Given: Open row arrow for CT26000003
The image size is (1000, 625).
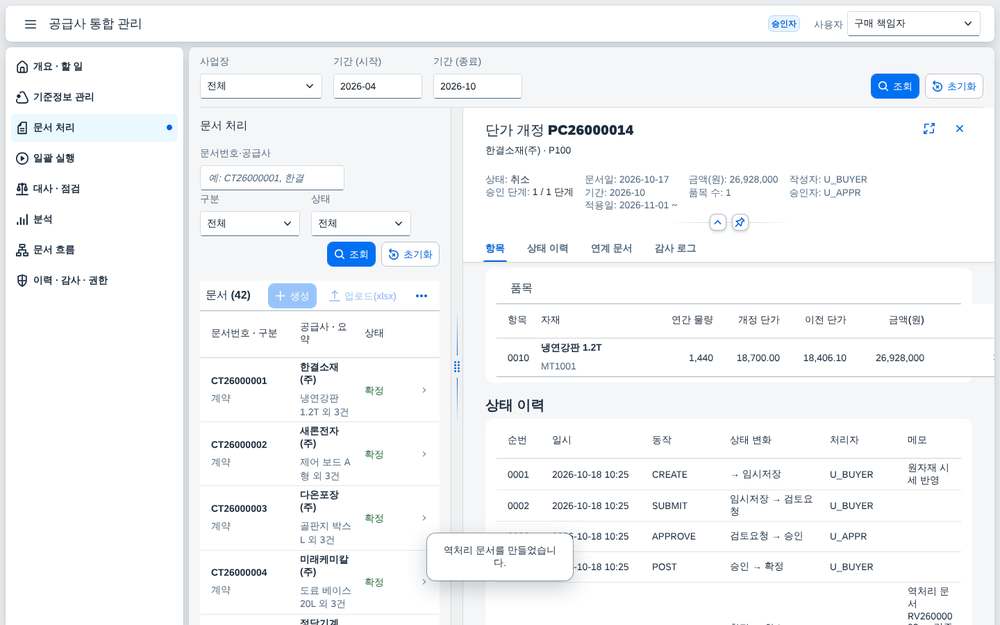Looking at the screenshot, I should 424,518.
